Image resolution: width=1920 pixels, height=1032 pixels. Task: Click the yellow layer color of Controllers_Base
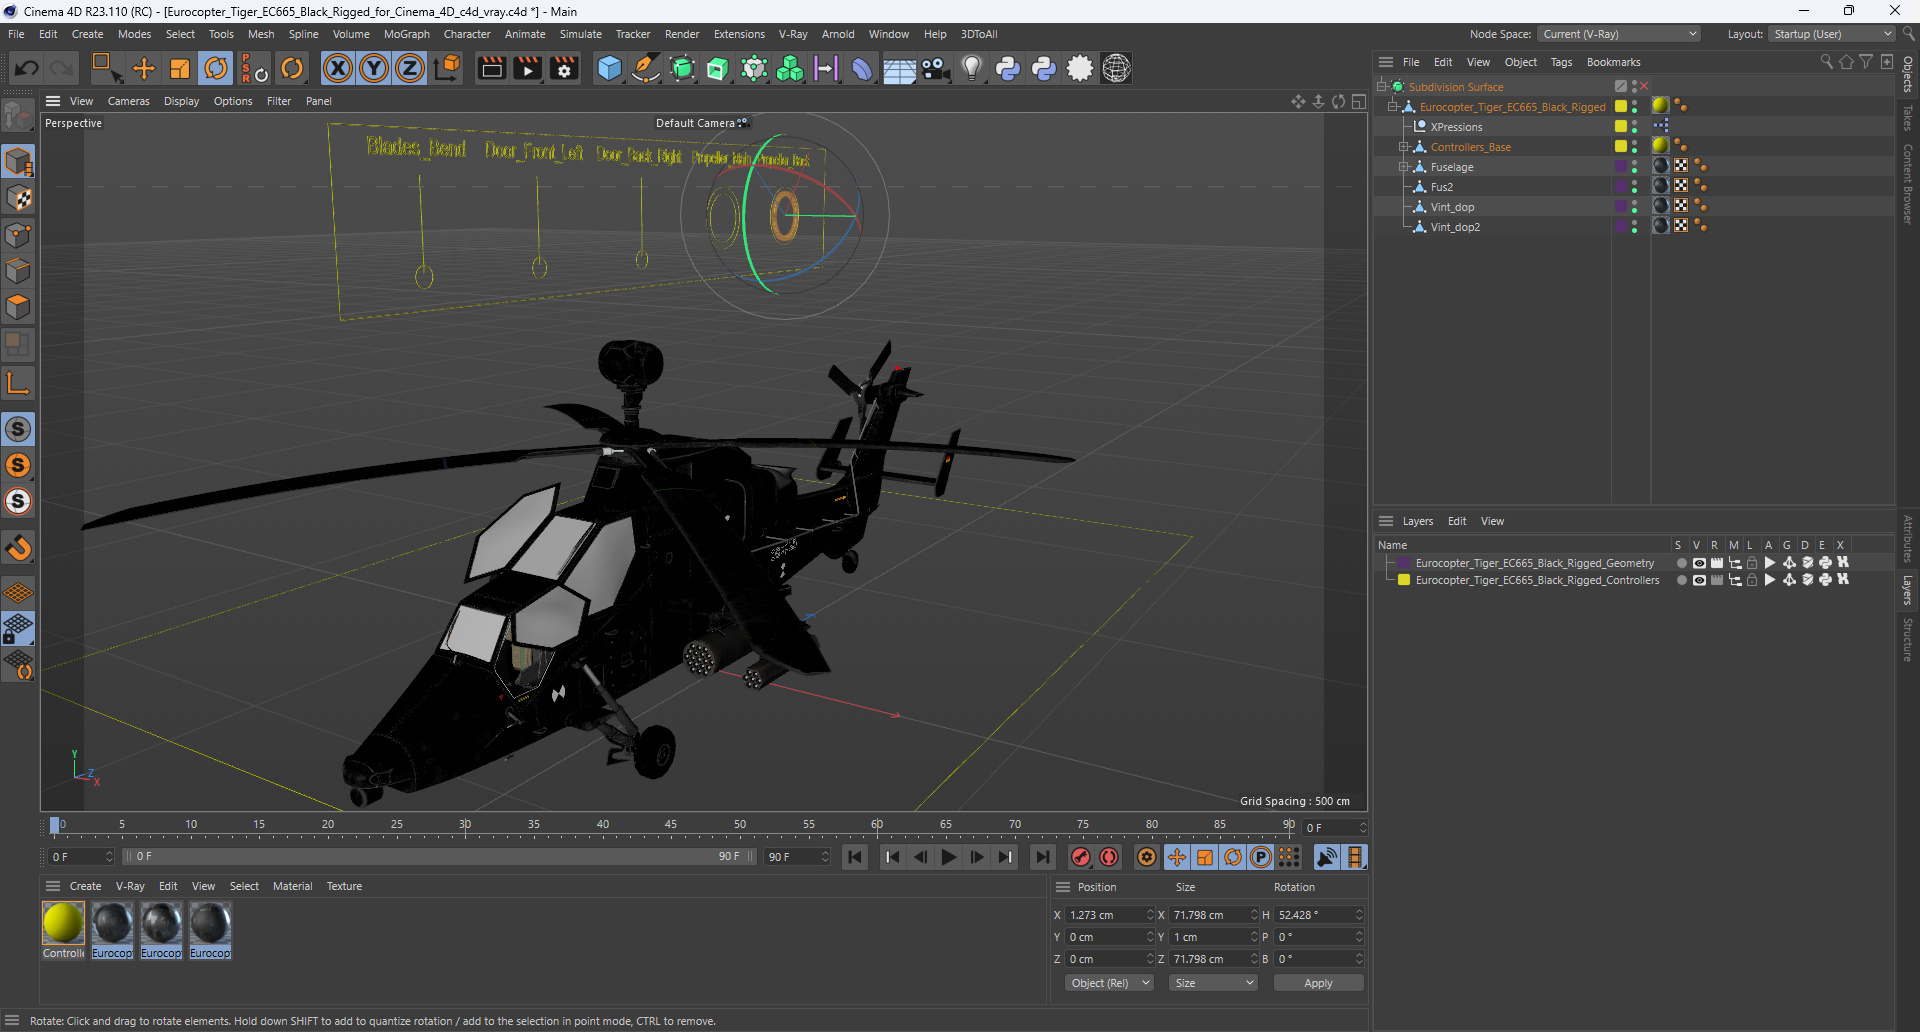click(1621, 146)
